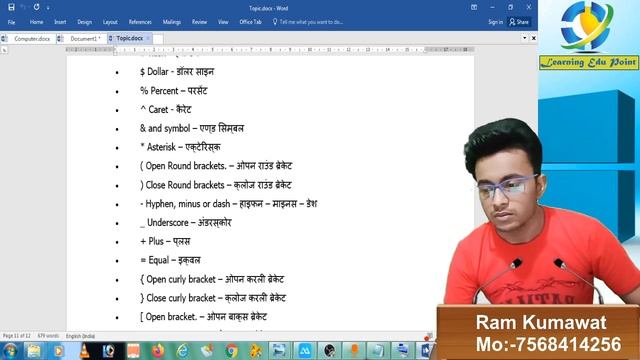This screenshot has width=640, height=360.
Task: Open the File menu
Action: 11,22
